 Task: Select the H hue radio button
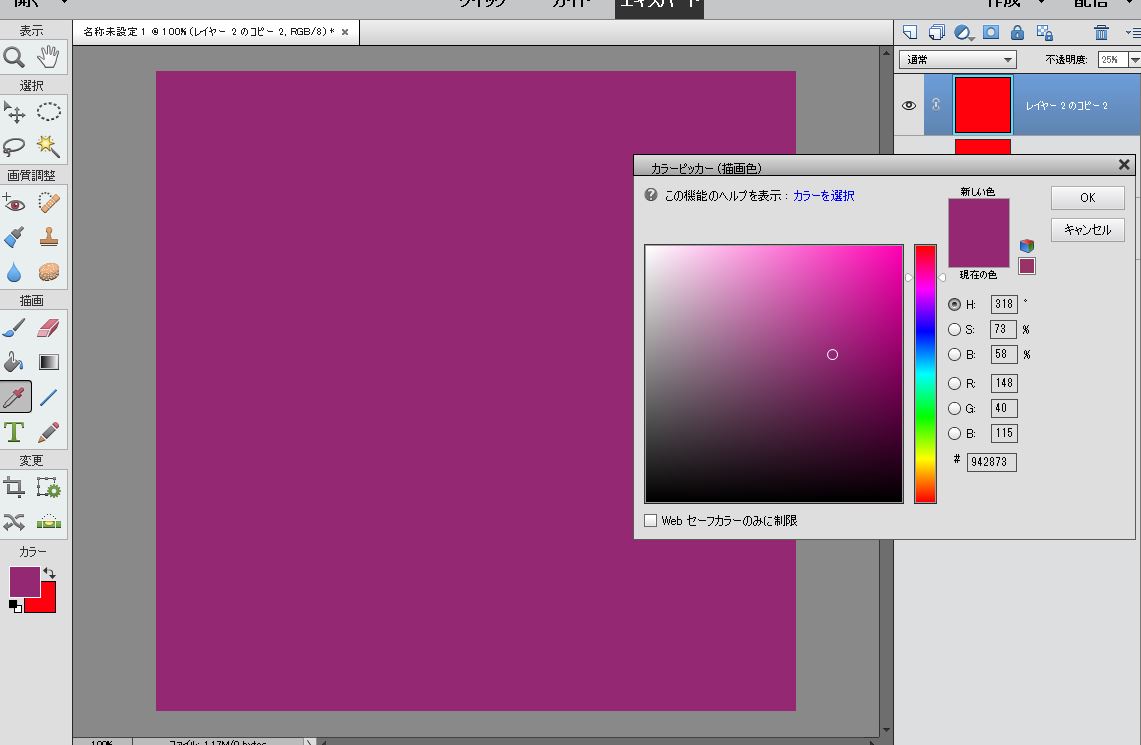click(954, 304)
